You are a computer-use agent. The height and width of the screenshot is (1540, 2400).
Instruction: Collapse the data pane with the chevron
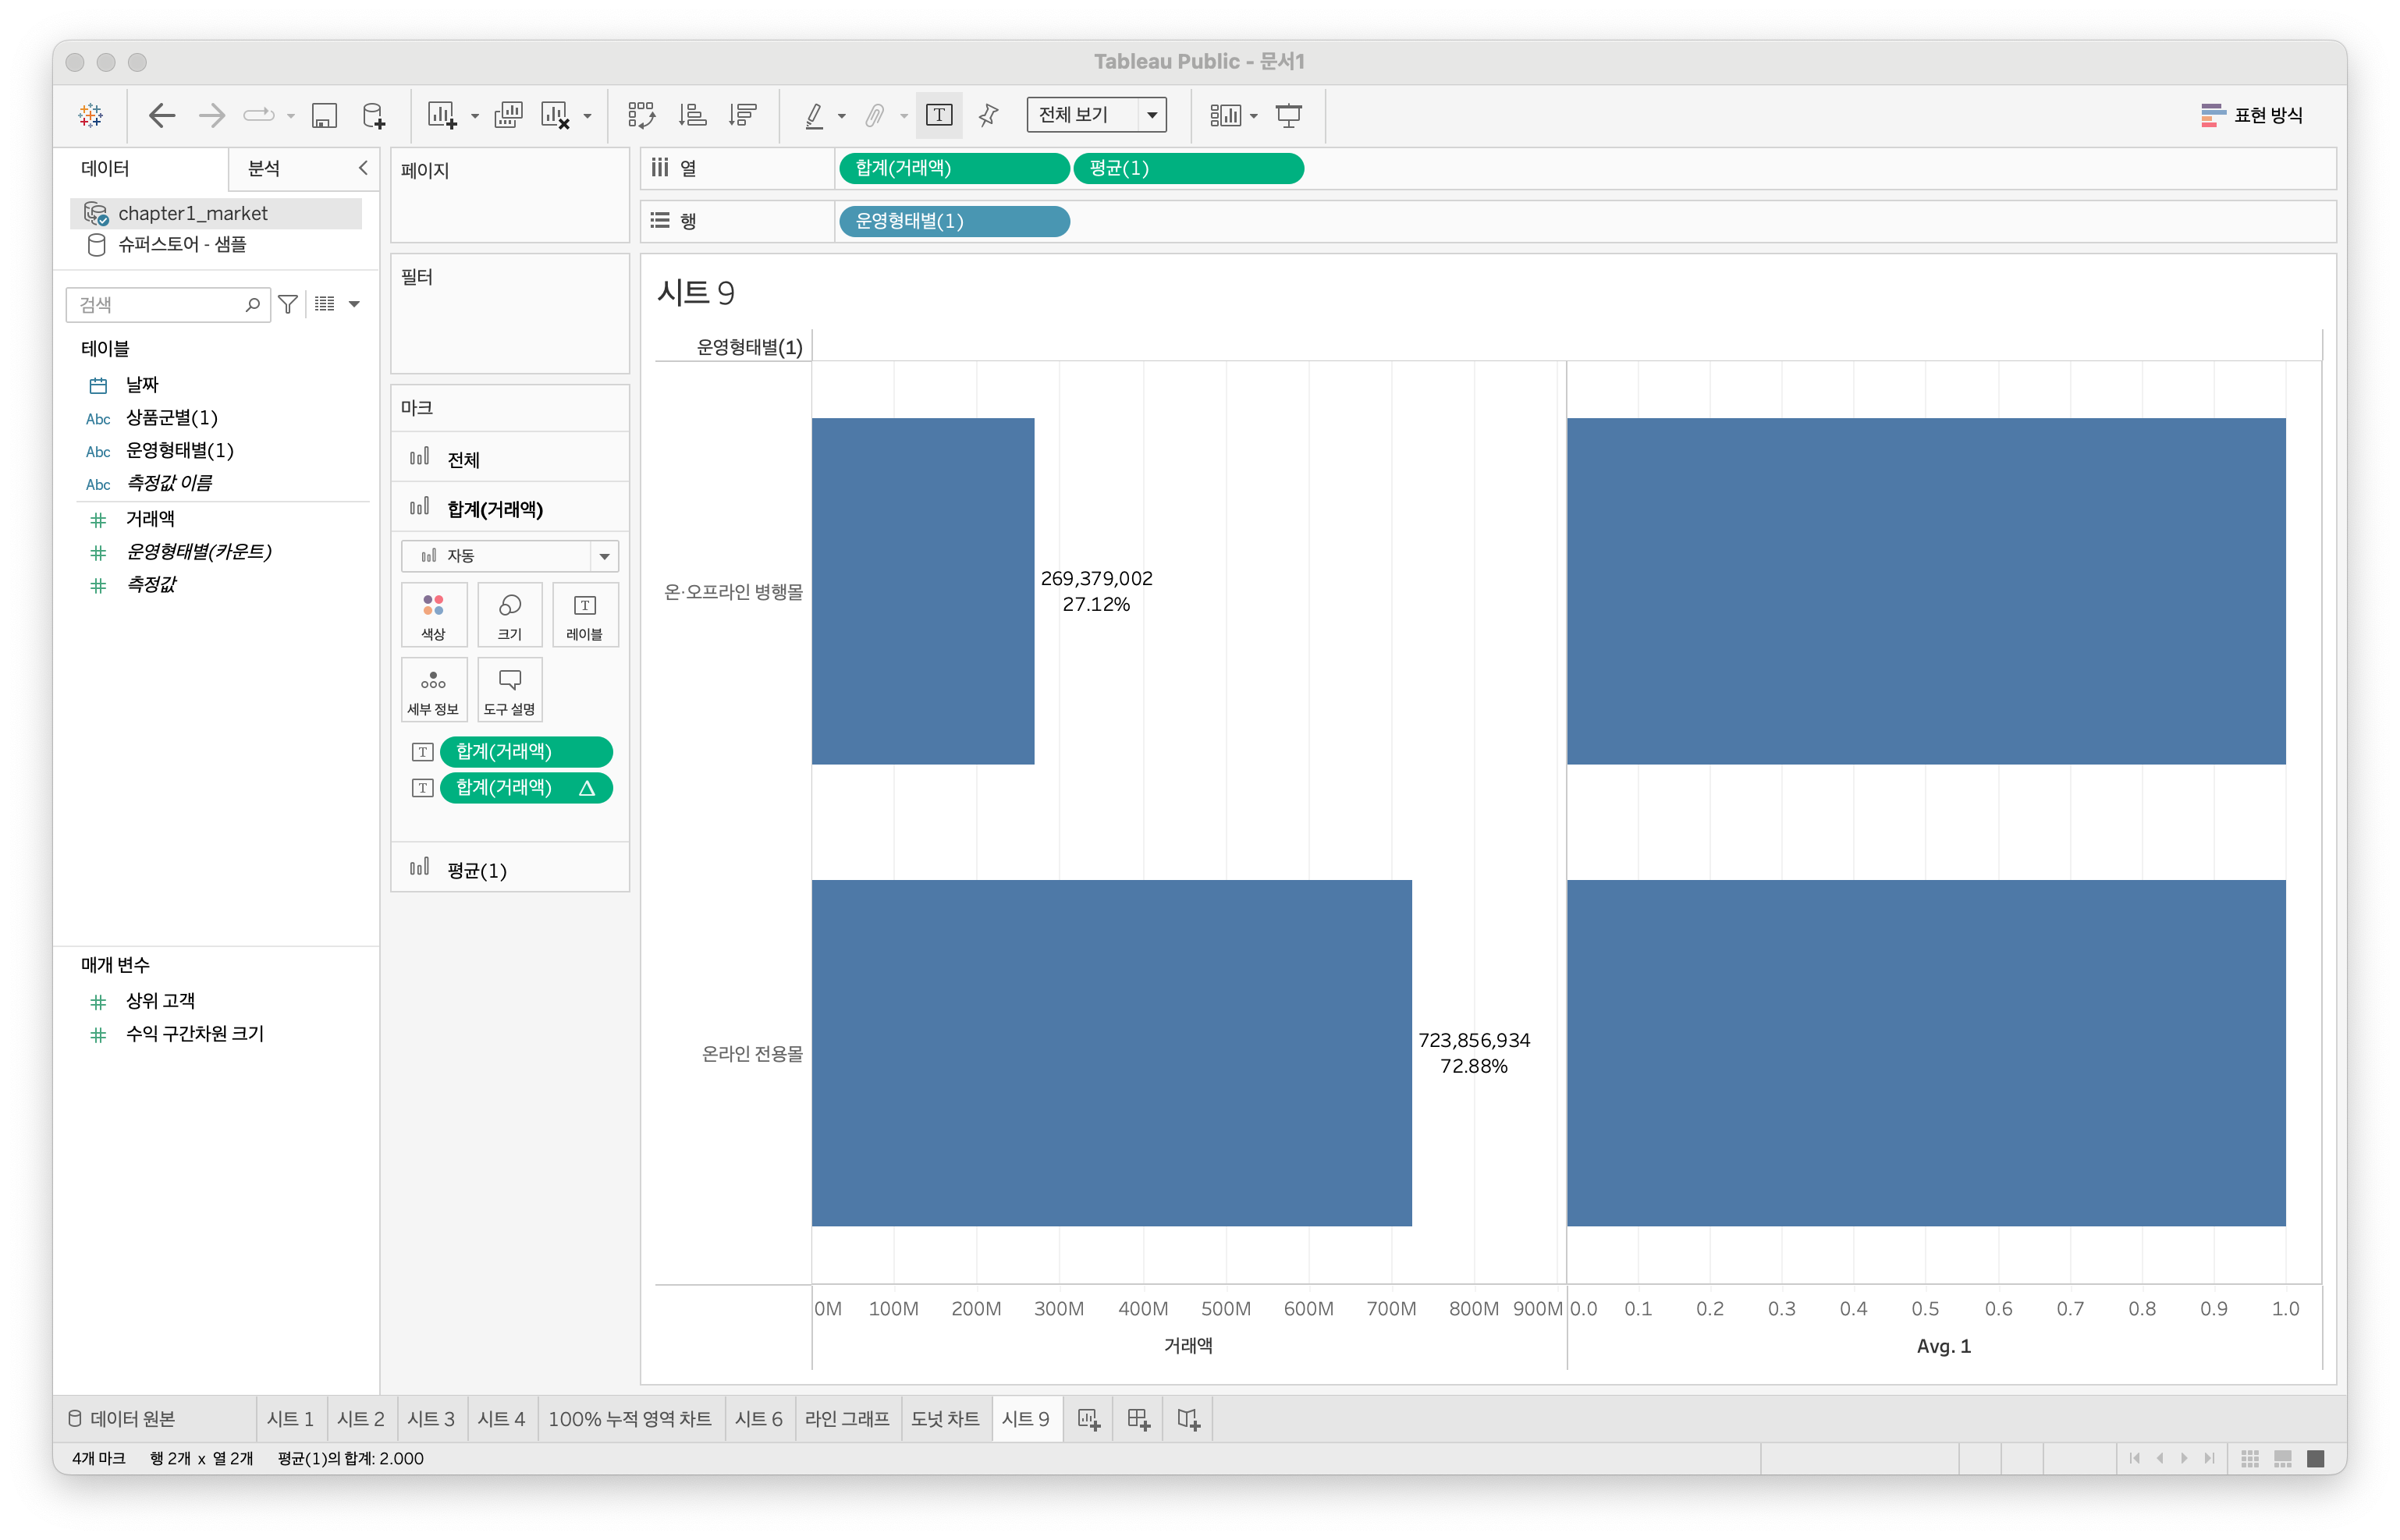click(363, 168)
